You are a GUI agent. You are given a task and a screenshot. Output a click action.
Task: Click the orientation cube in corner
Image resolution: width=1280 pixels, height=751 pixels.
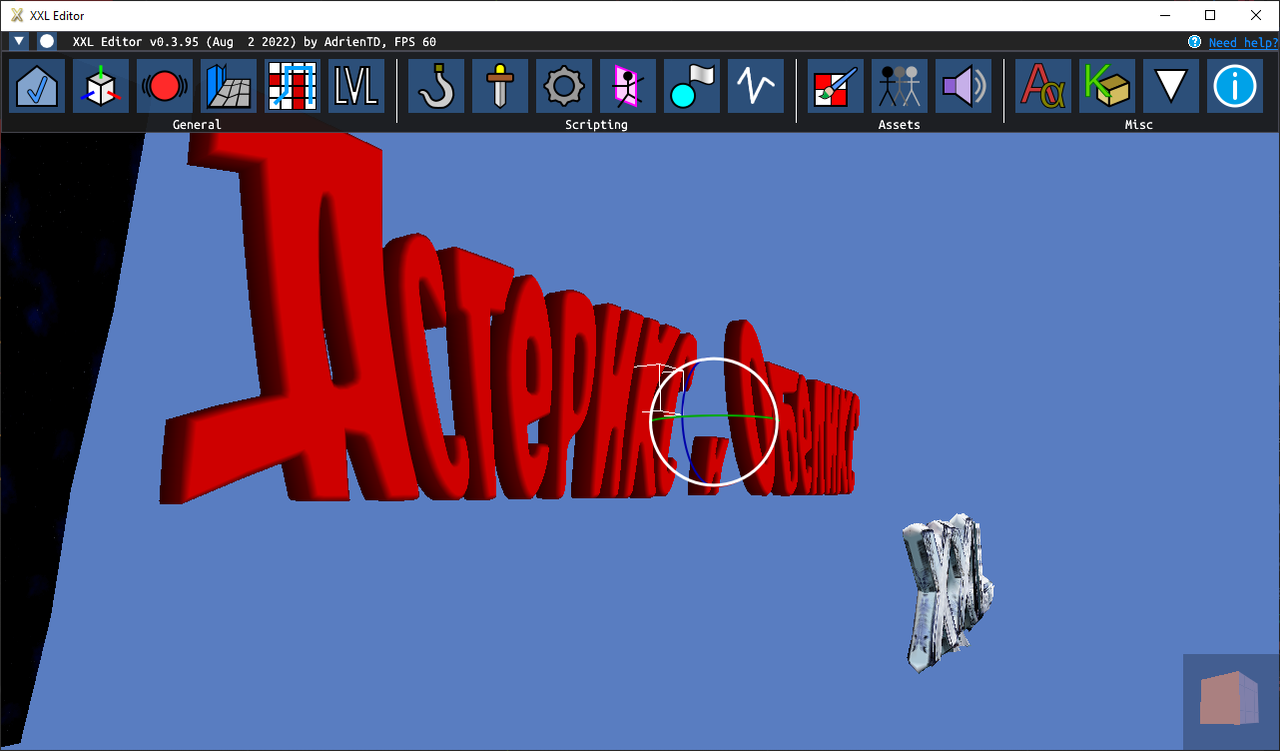1229,698
